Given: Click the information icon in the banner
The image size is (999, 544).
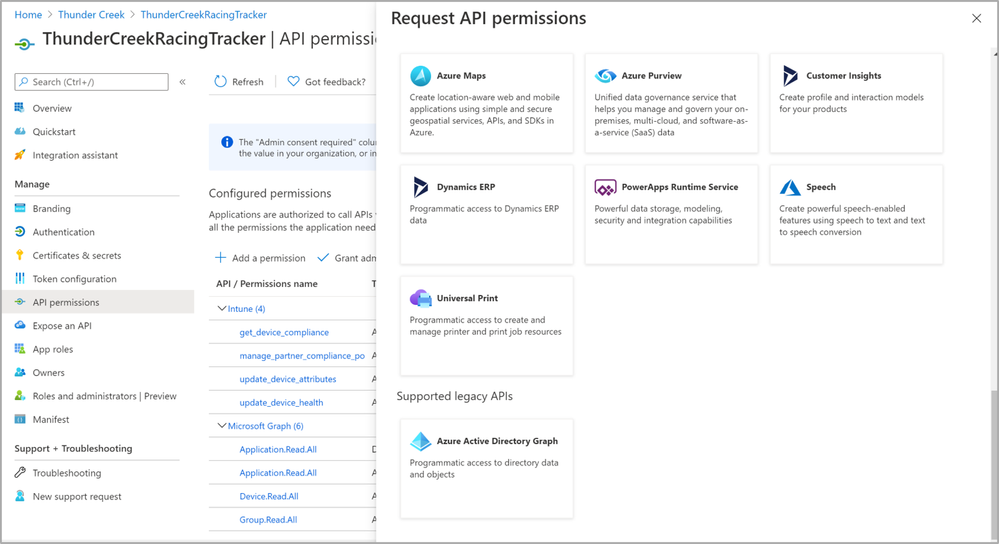Looking at the screenshot, I should [227, 142].
